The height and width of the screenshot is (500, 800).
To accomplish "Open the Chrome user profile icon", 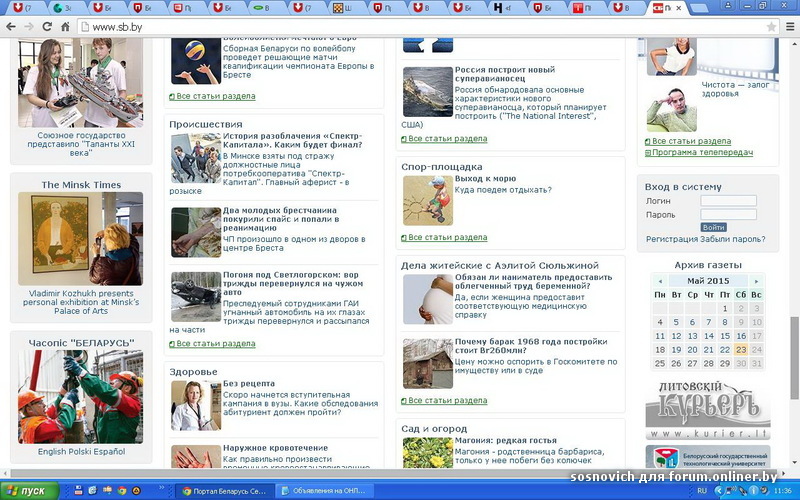I will 728,6.
